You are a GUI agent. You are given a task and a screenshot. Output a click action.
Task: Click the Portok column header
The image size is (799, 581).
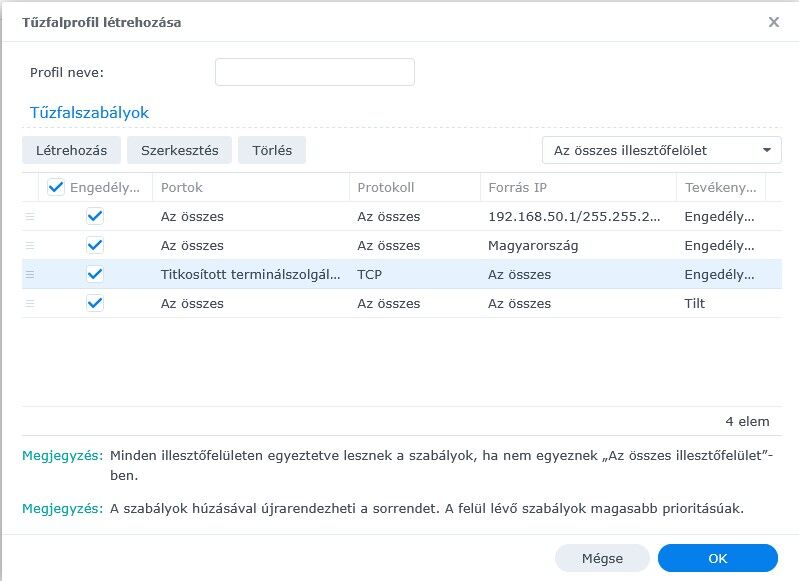point(251,188)
